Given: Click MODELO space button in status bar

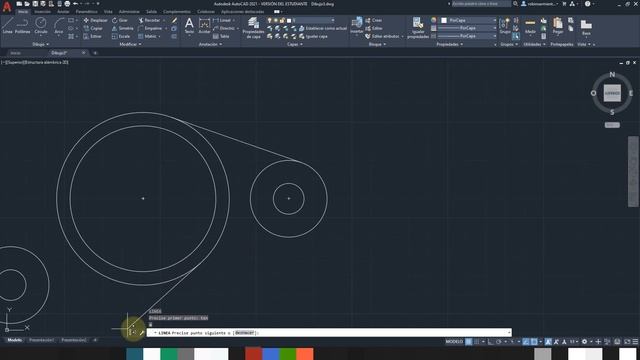Looking at the screenshot, I should click(454, 342).
